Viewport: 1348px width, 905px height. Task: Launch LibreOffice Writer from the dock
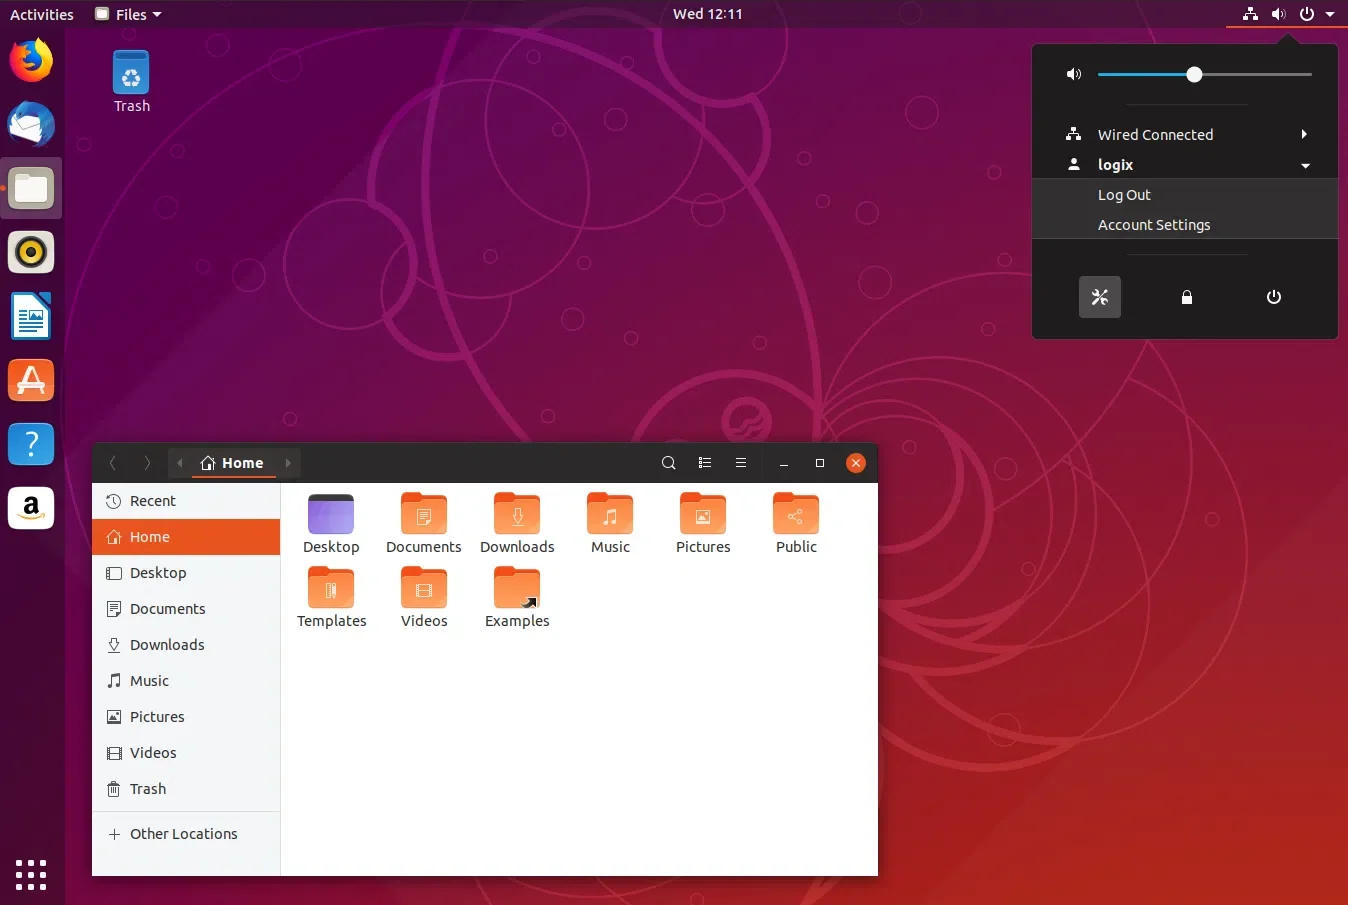[31, 316]
